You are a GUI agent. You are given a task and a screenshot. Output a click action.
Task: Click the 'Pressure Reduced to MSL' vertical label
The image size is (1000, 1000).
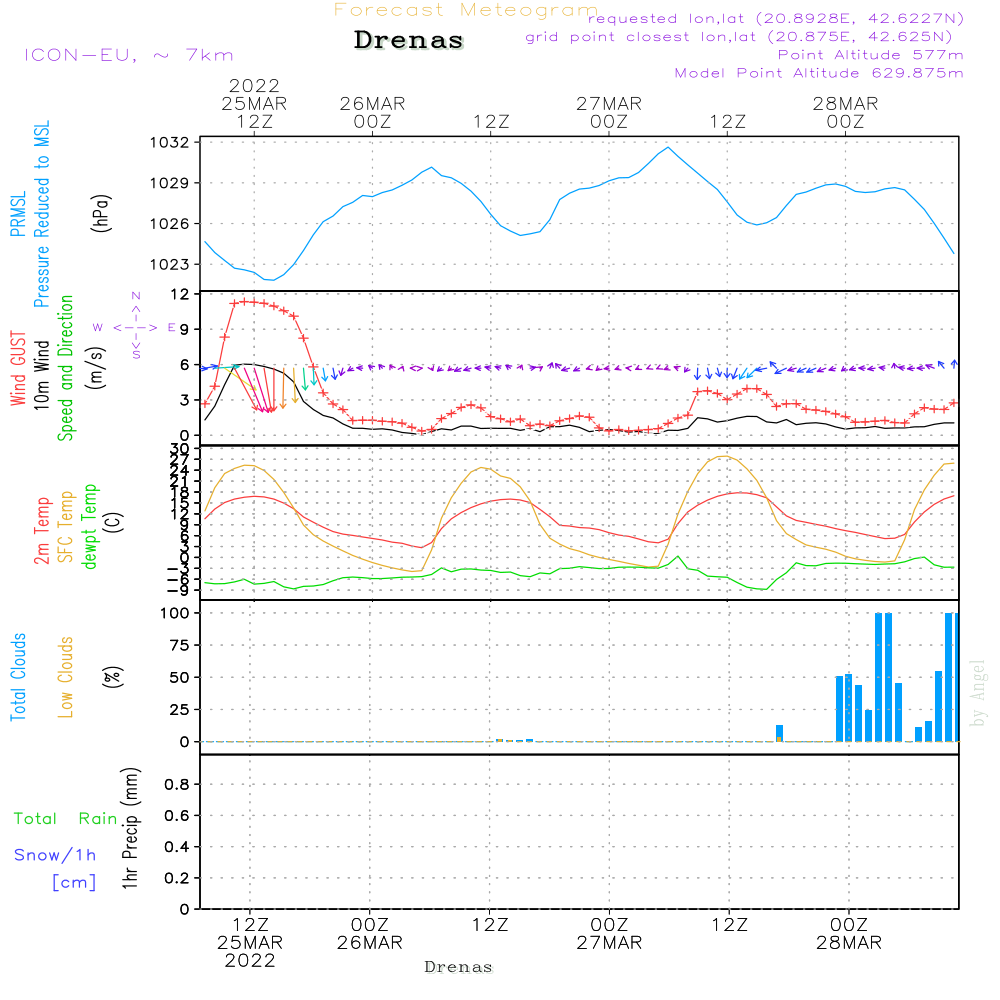pos(41,214)
